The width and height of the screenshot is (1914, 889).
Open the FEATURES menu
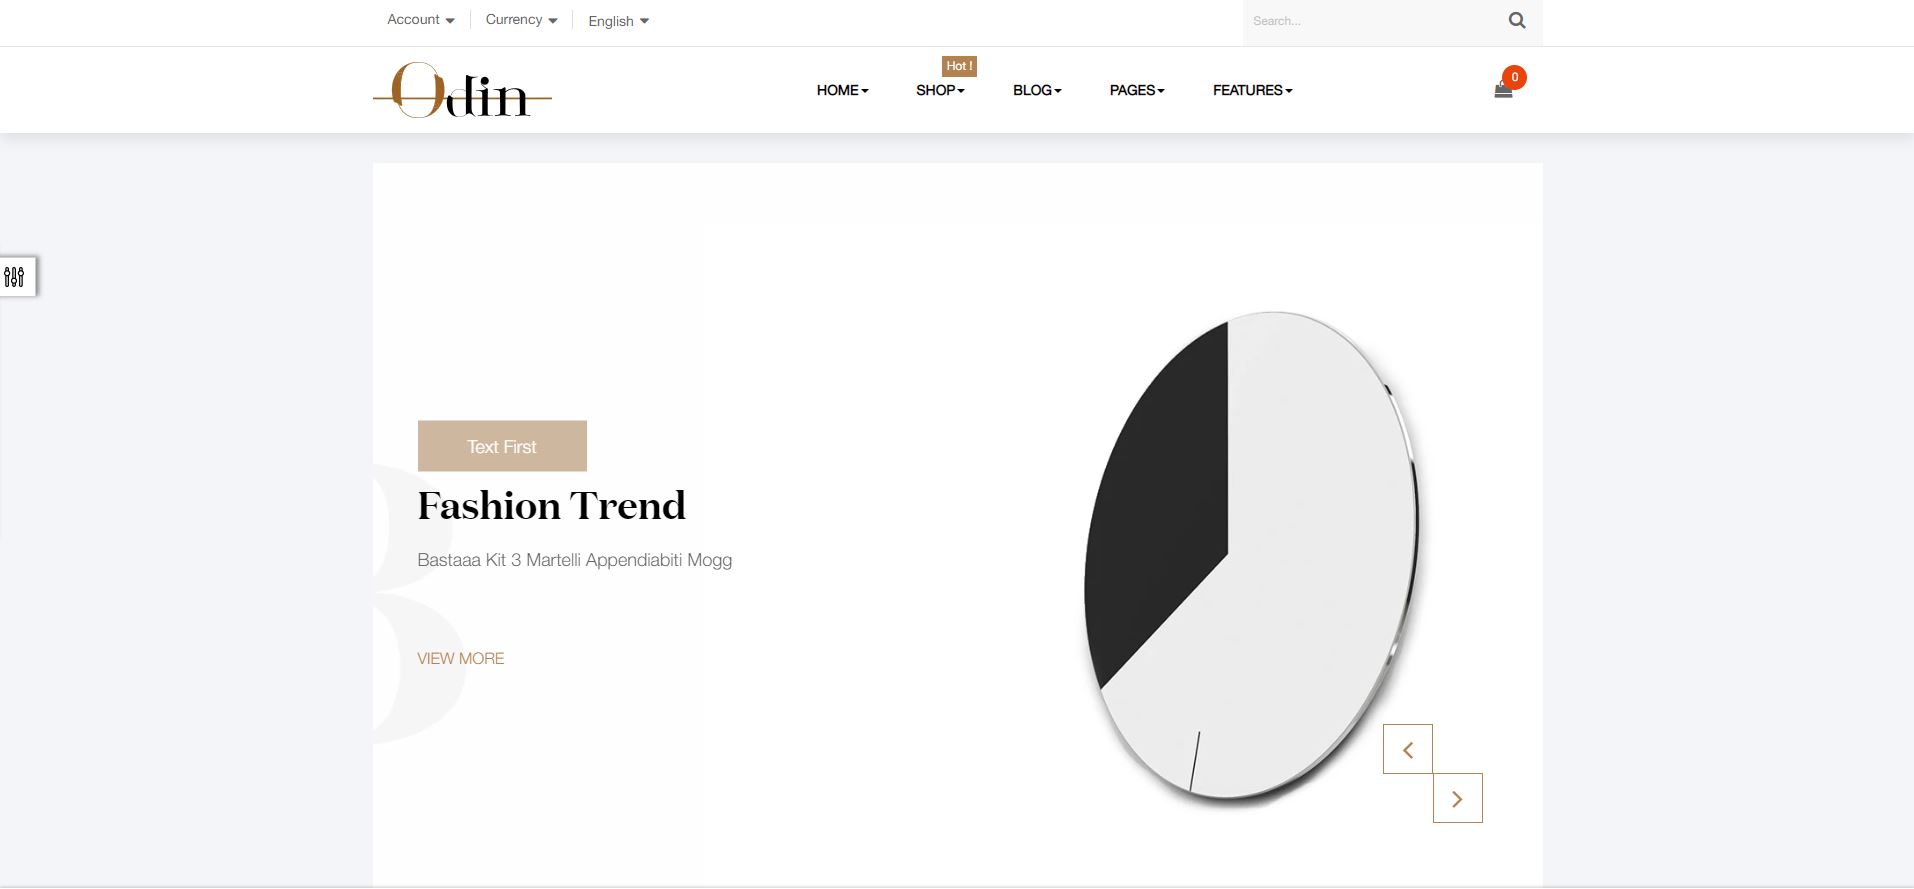(1252, 90)
